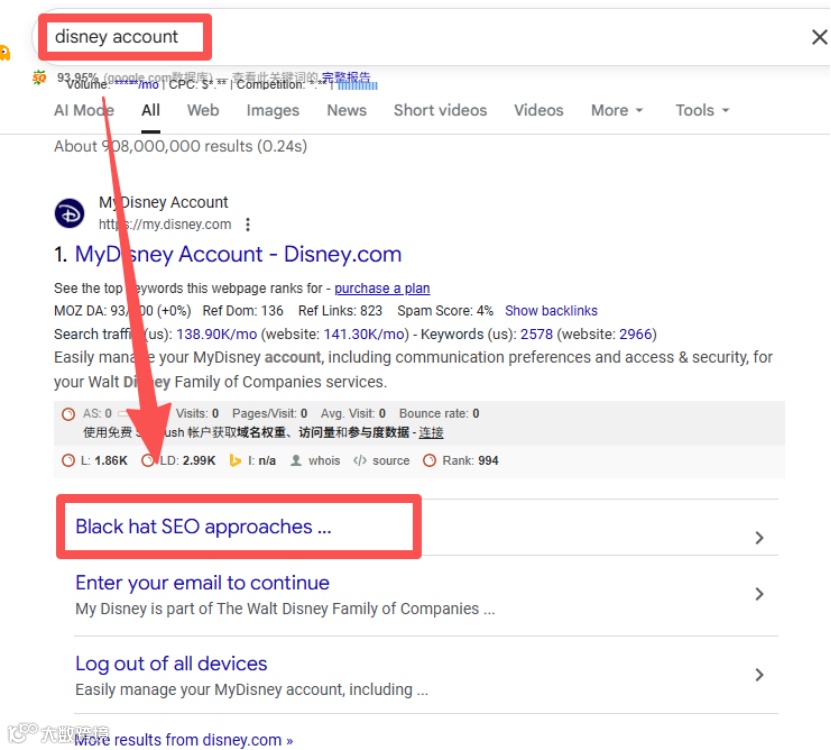The width and height of the screenshot is (831, 750).
Task: Click the 'LD: 2.99K' value
Action: click(188, 461)
